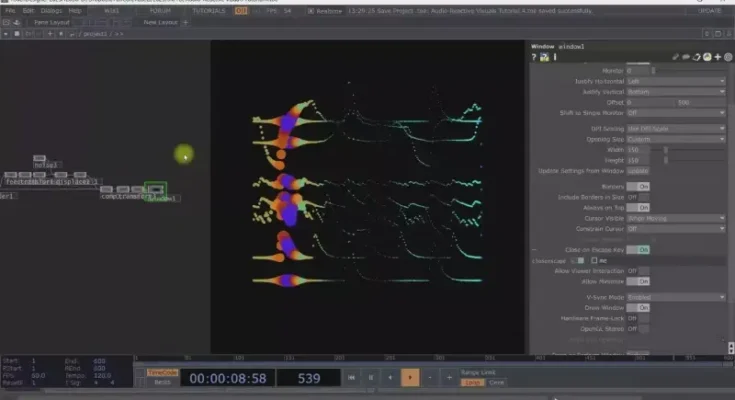Viewport: 735px width, 400px height.
Task: Select the window1 node in network editor
Action: (x=155, y=189)
